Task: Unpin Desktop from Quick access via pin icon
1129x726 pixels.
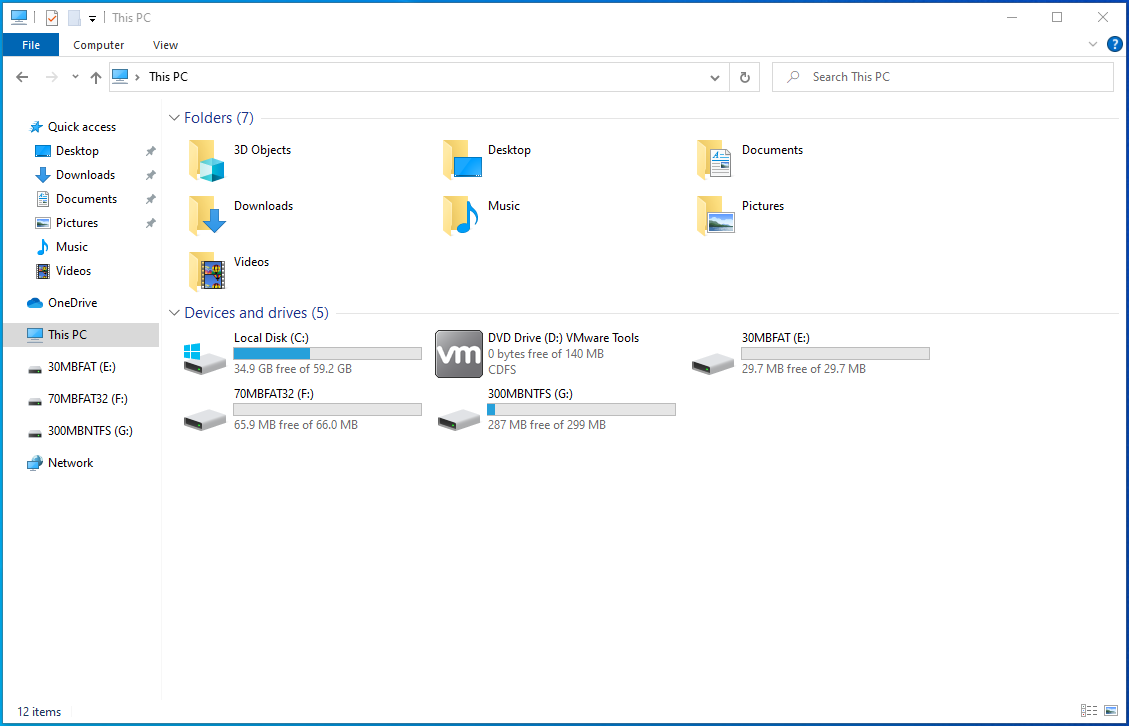Action: pos(150,151)
